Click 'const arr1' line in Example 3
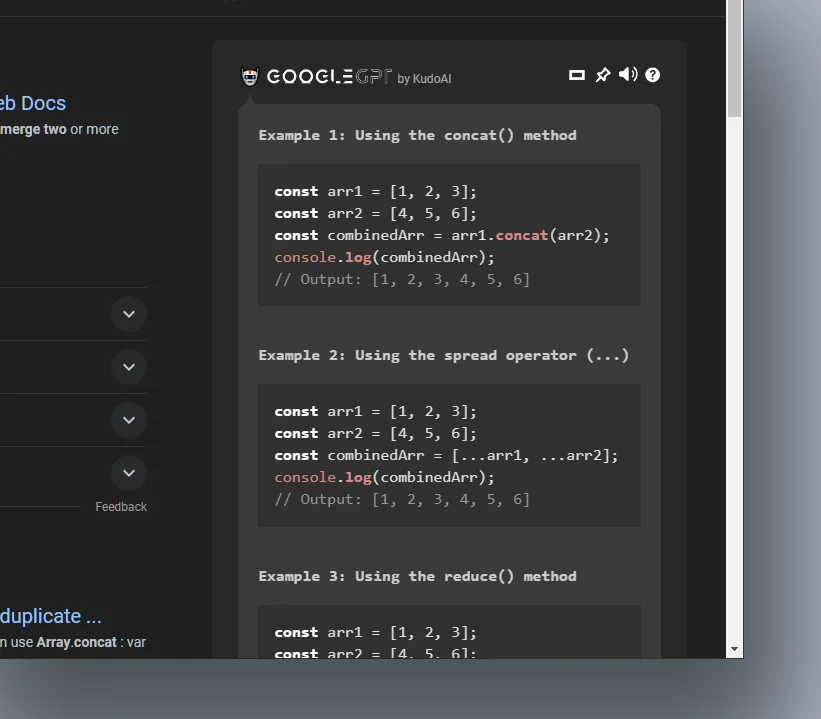The height and width of the screenshot is (719, 821). [375, 633]
